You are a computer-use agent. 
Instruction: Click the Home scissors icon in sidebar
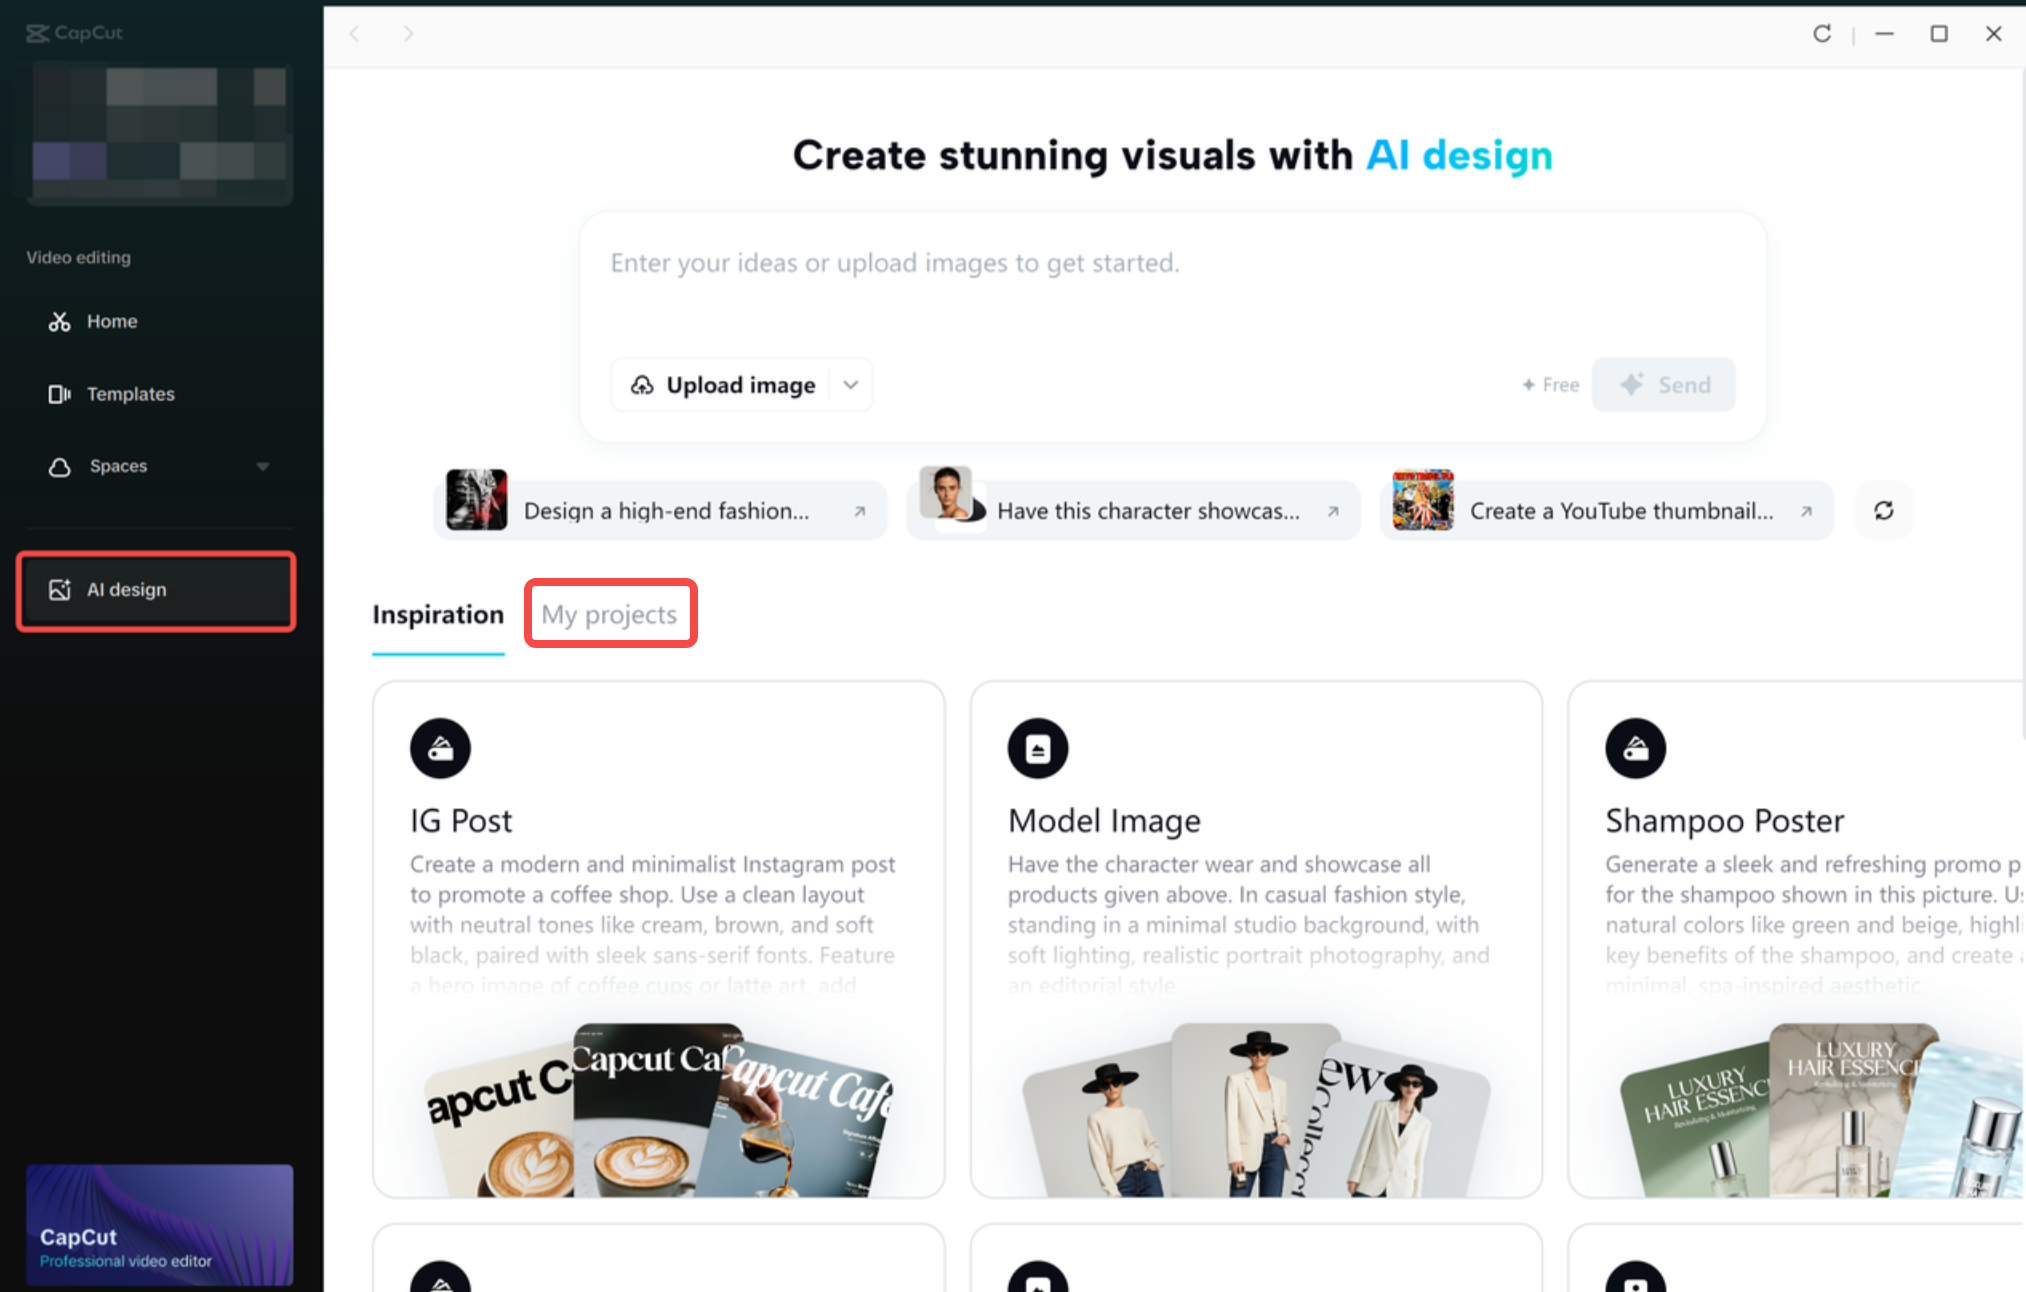[x=59, y=322]
